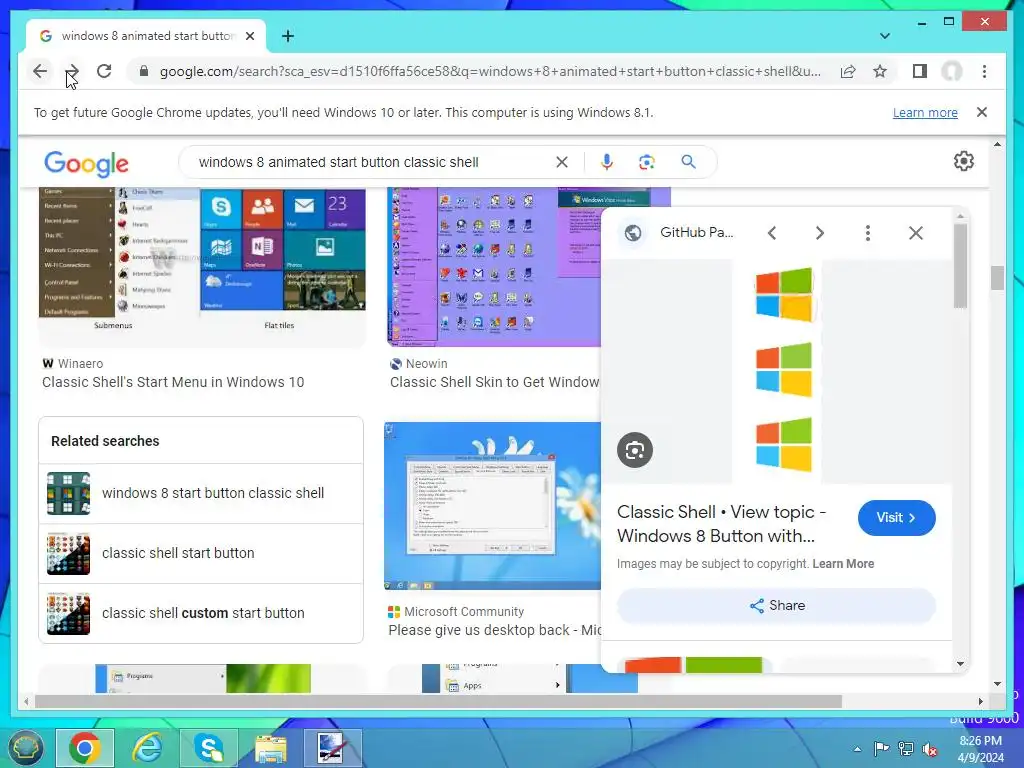Screen dimensions: 1024x768
Task: Open Chrome three-dot menu
Action: 984,71
